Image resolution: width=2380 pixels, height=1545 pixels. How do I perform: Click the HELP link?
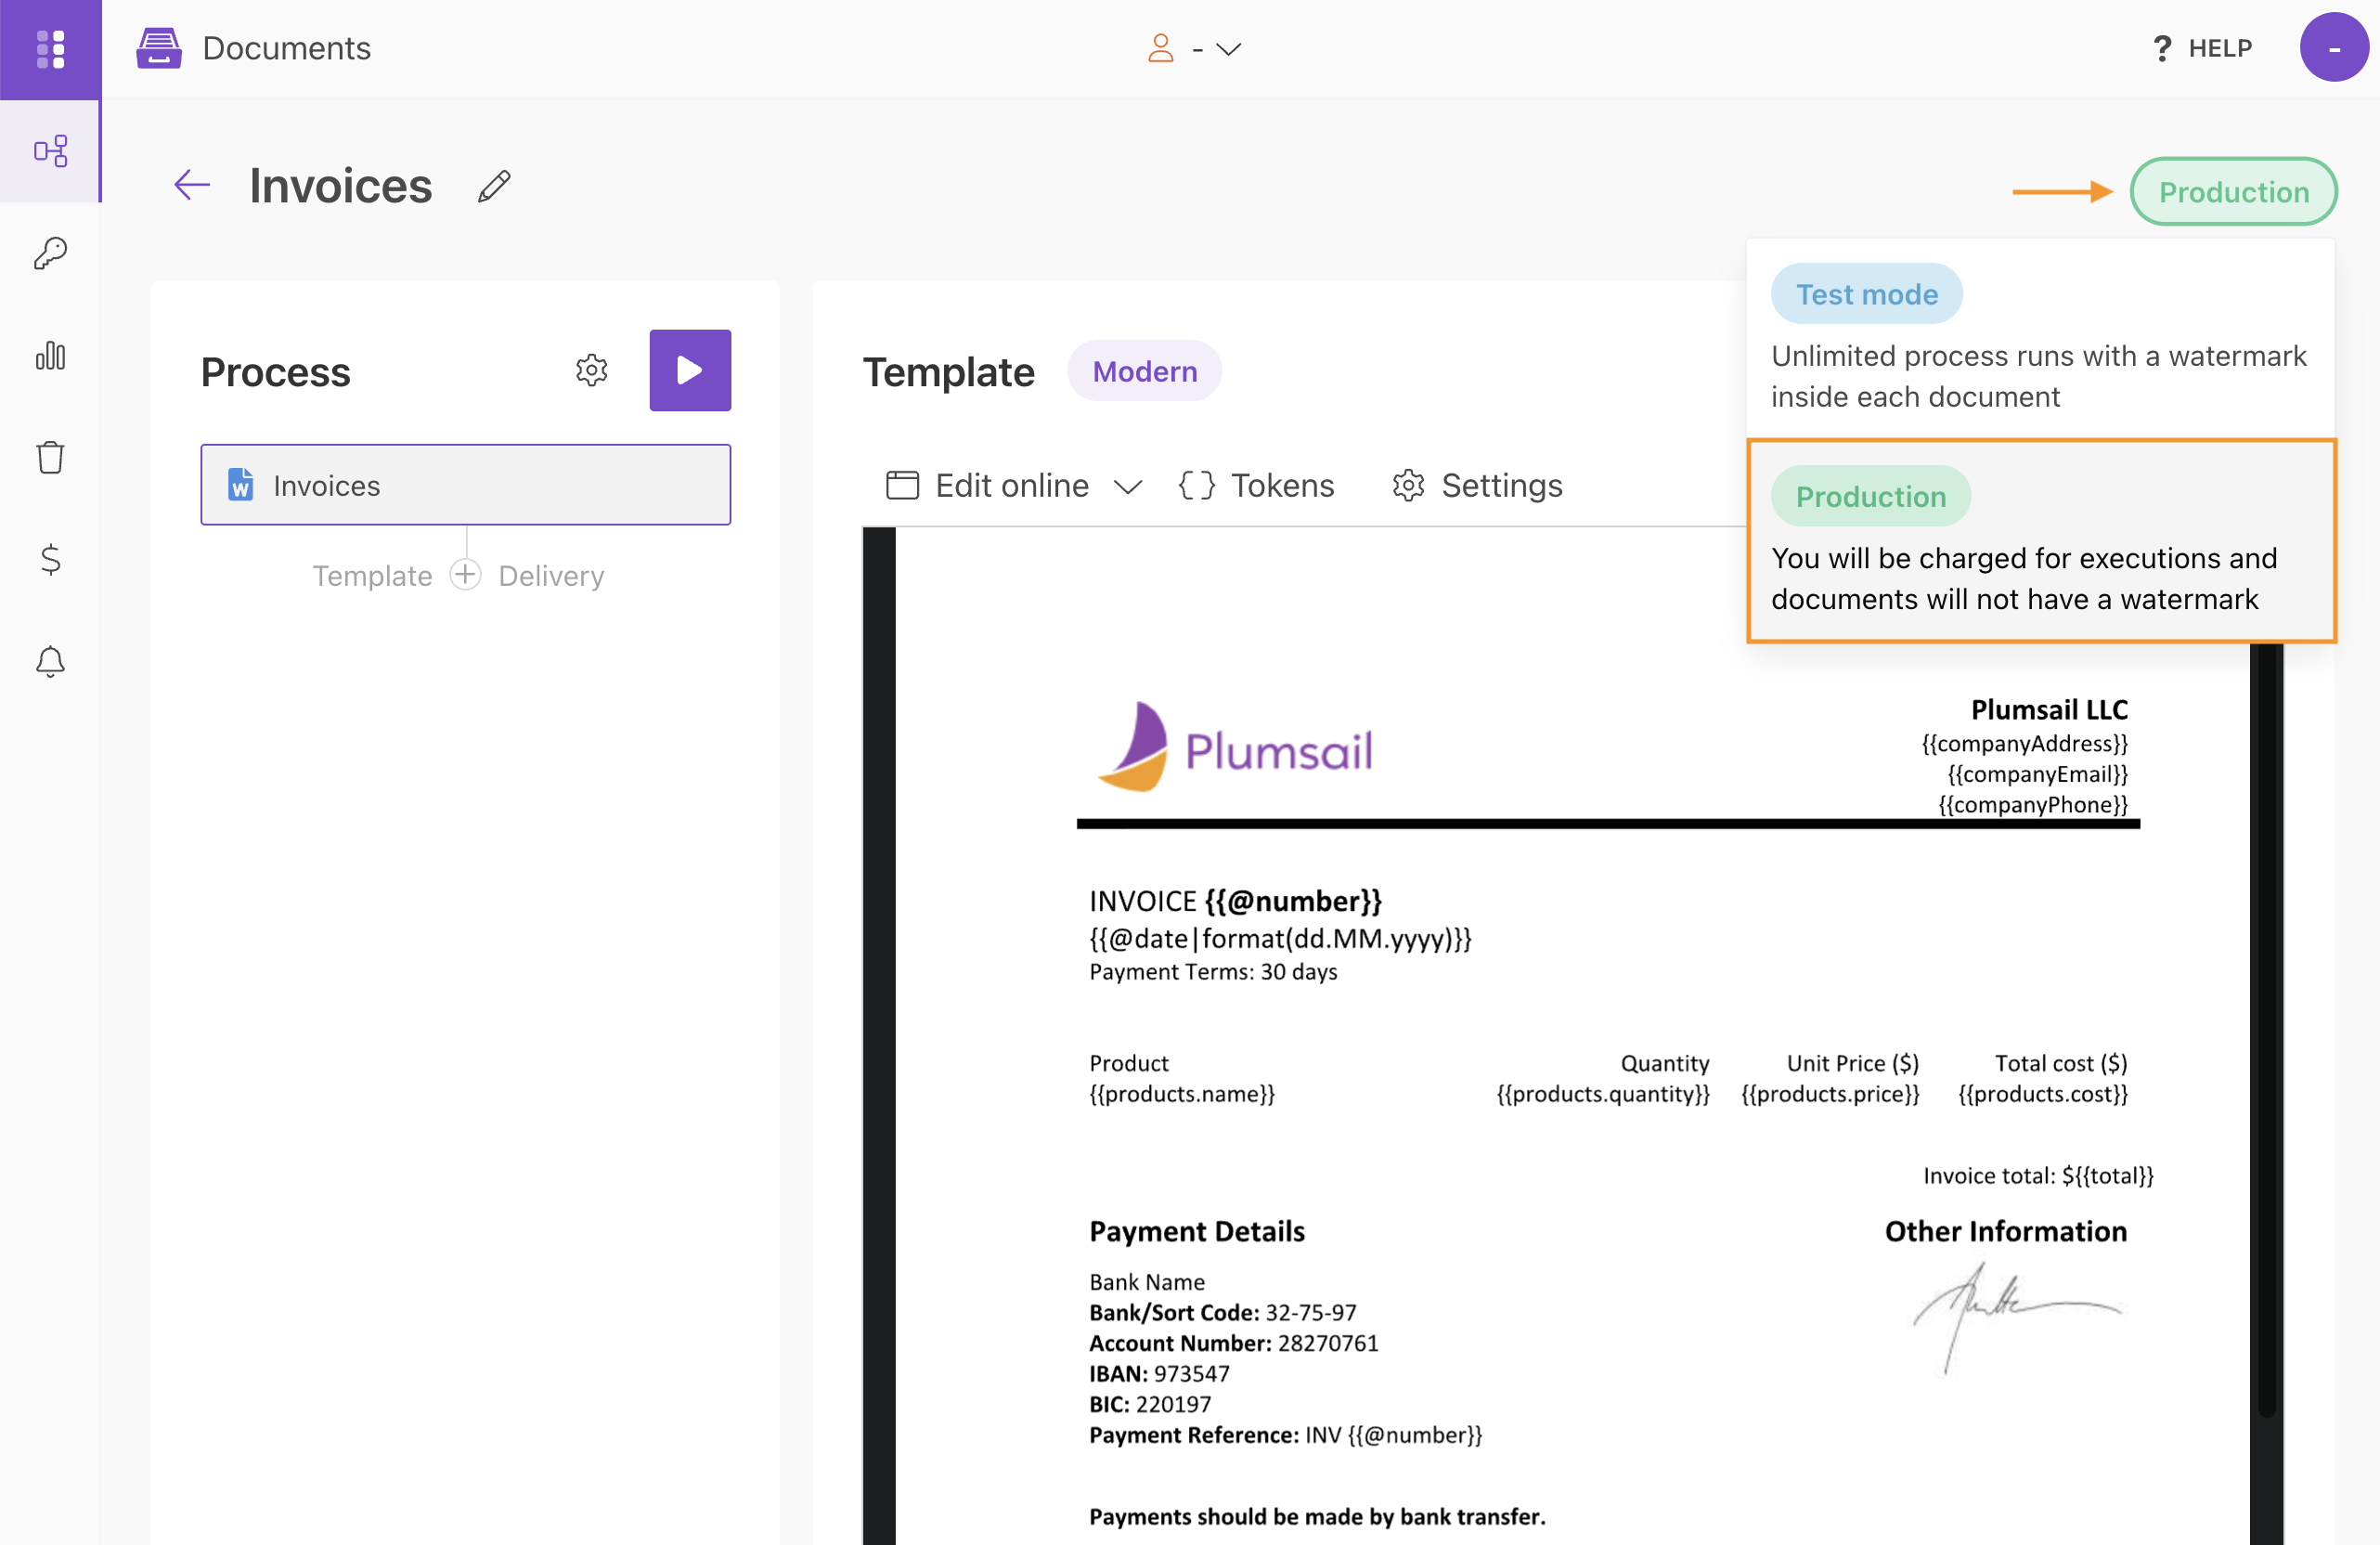tap(2220, 48)
